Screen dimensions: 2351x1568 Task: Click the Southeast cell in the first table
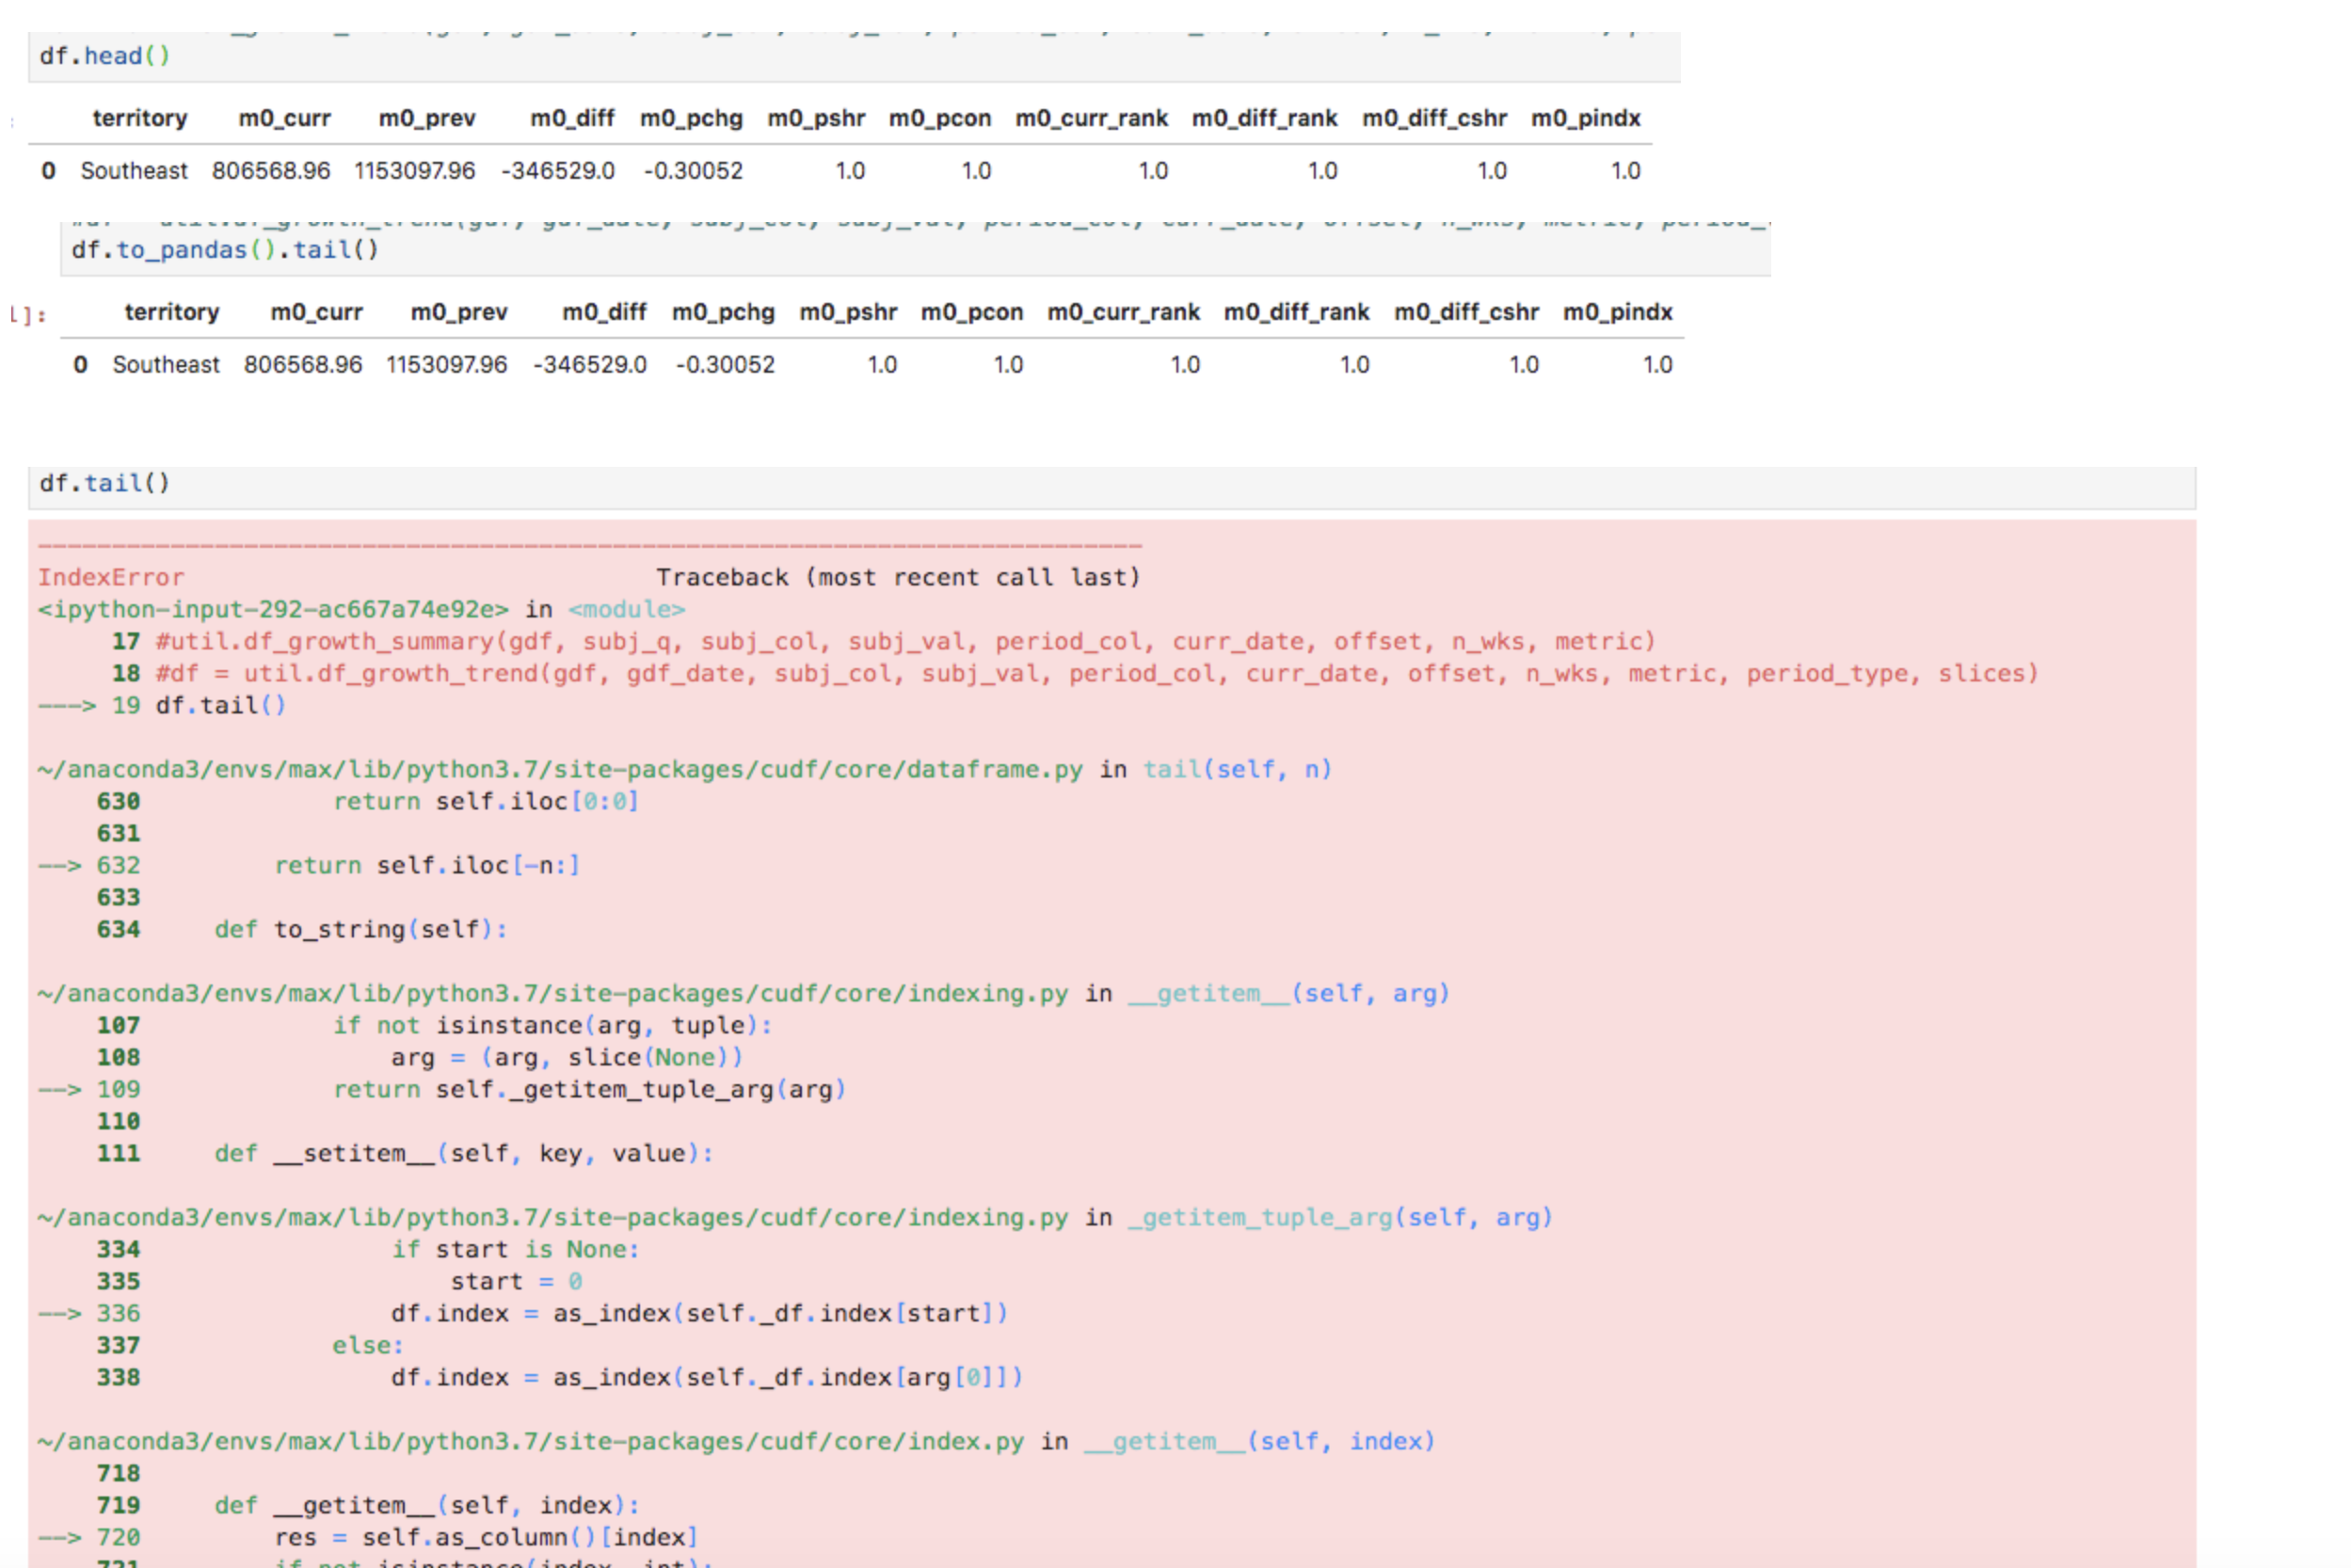coord(133,170)
